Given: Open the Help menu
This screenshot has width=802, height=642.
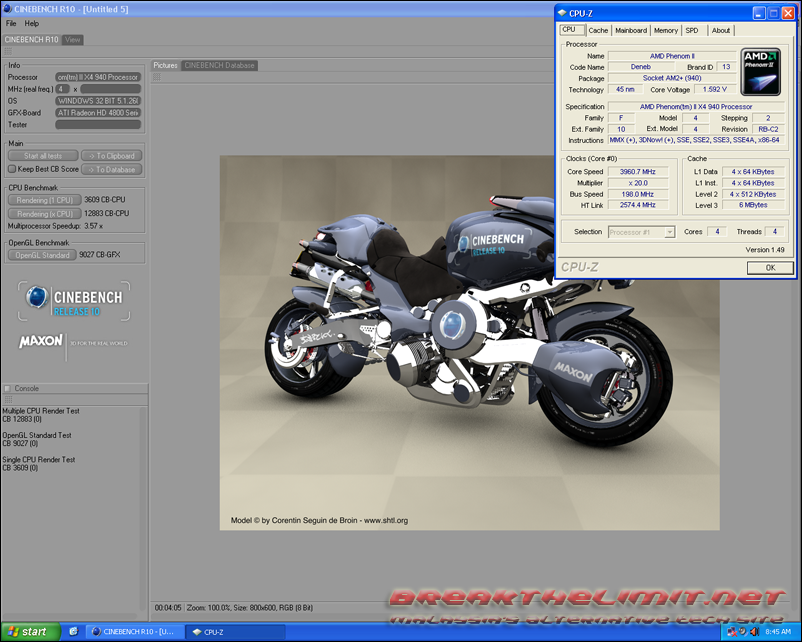Looking at the screenshot, I should (32, 24).
